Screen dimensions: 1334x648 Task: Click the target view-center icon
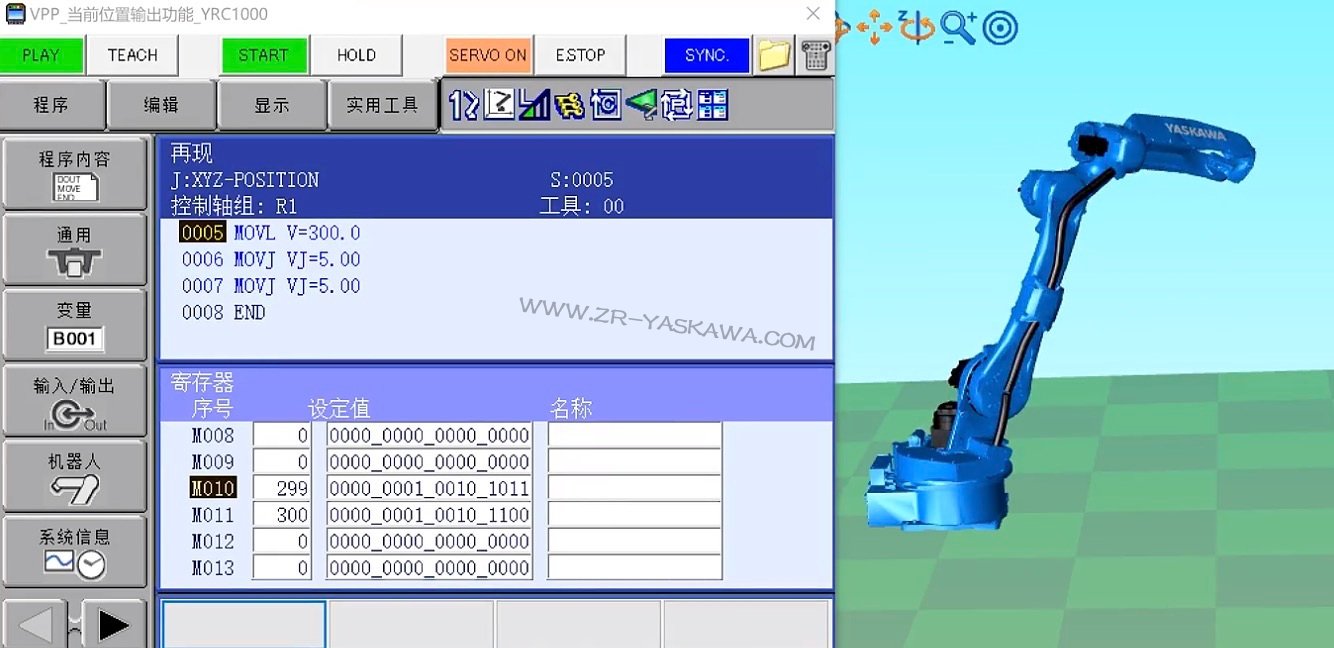tap(1000, 27)
